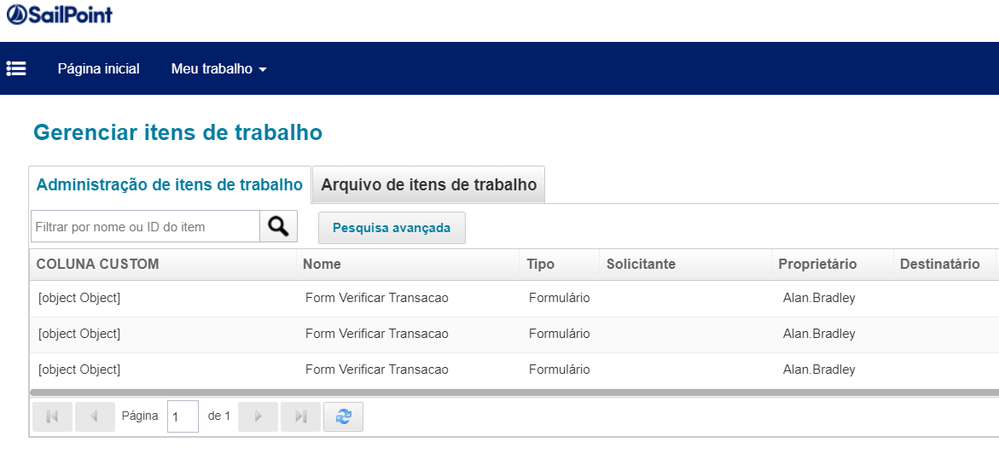The image size is (999, 472).
Task: Click the SailPoint logo
Action: coord(59,15)
